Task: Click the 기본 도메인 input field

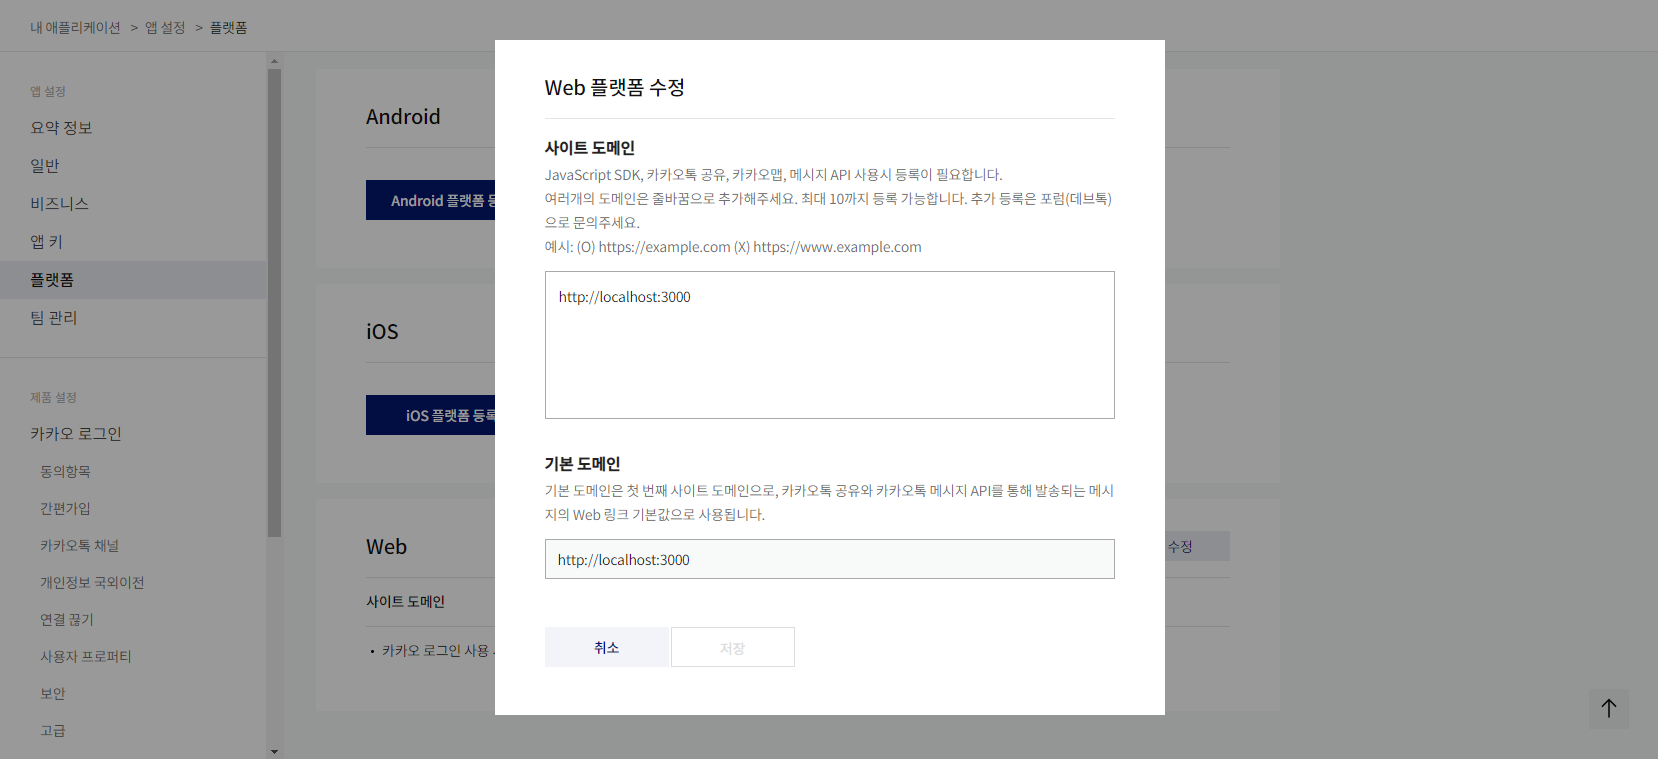Action: pos(830,559)
